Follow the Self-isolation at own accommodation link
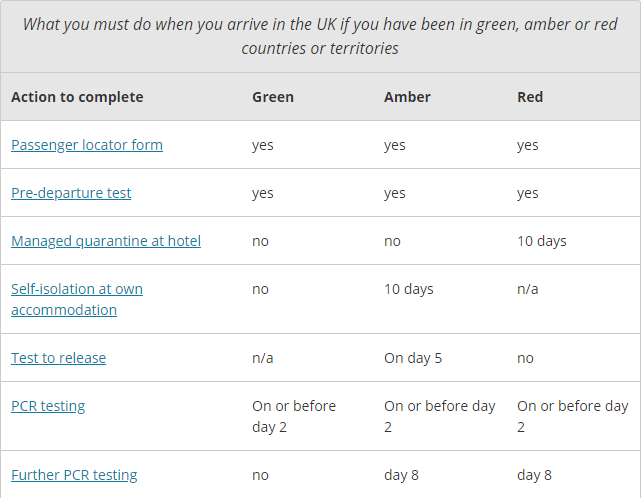The image size is (641, 498). tap(77, 299)
